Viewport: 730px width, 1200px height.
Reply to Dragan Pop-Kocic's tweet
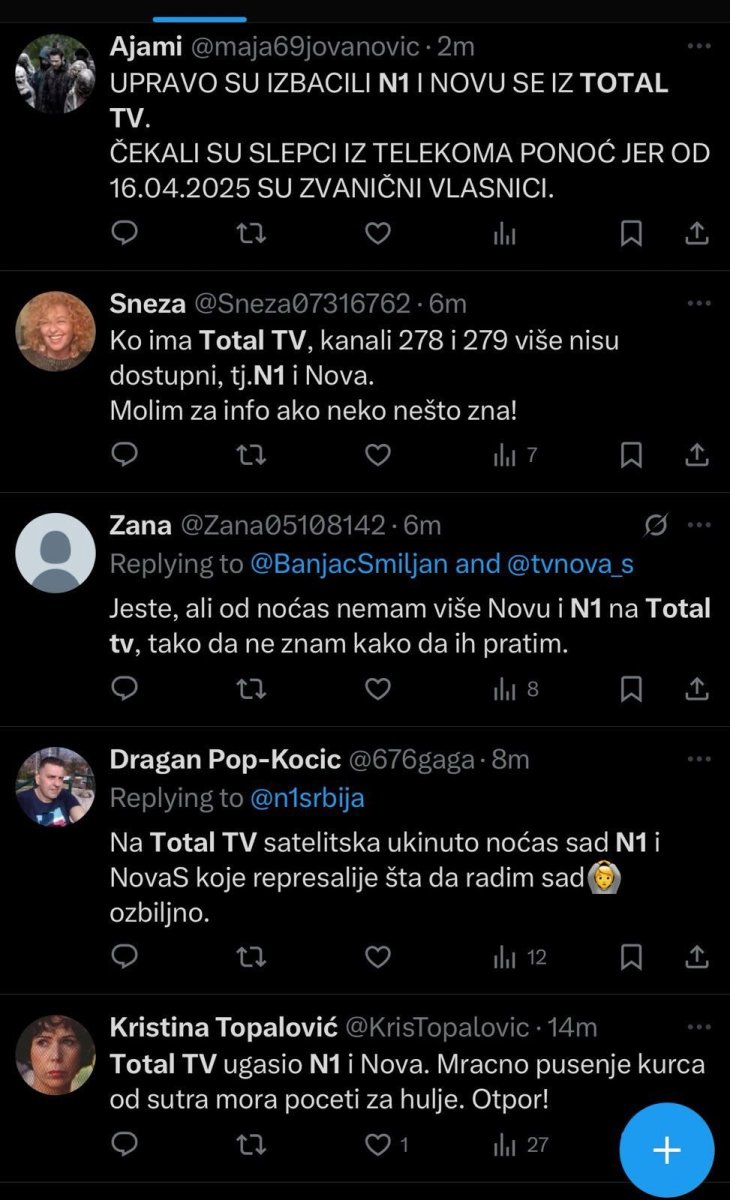point(124,957)
